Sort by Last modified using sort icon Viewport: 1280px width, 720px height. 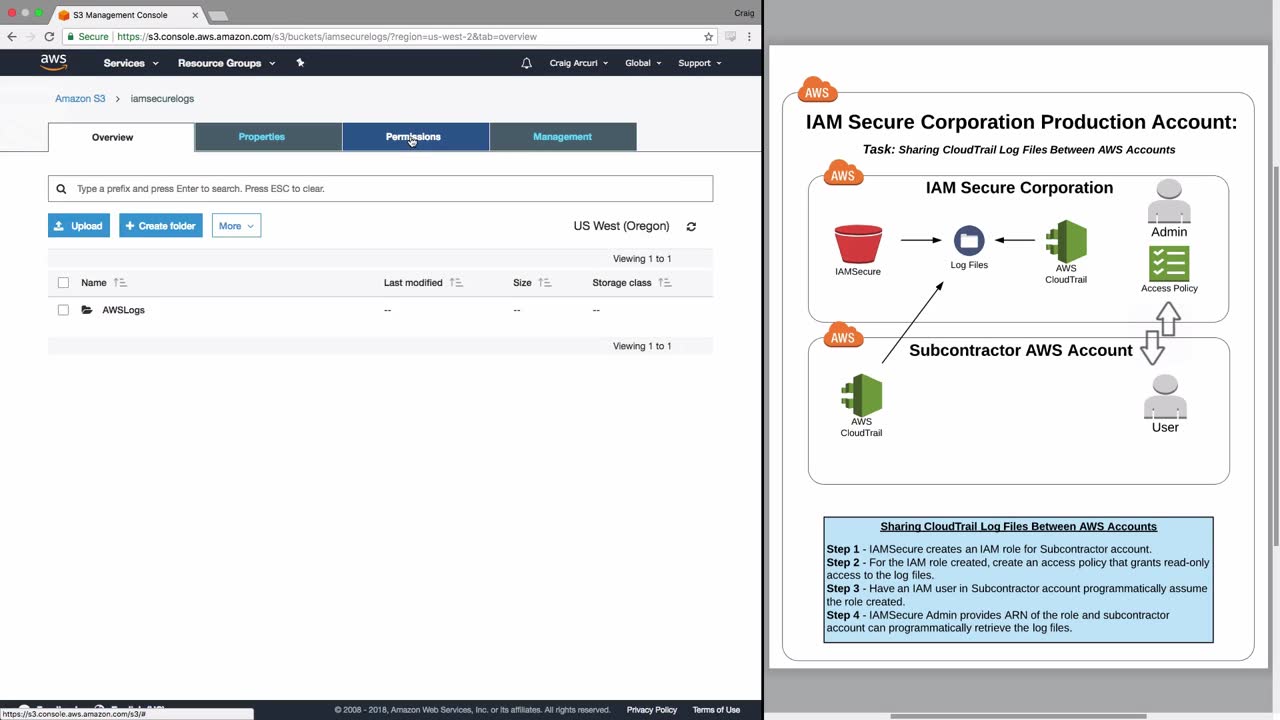click(x=456, y=283)
